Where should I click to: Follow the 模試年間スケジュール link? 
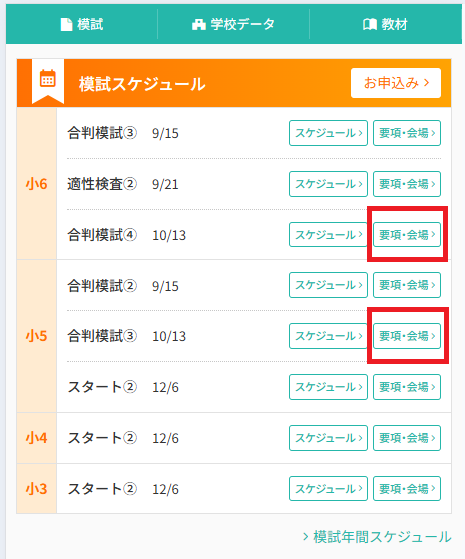[x=377, y=537]
